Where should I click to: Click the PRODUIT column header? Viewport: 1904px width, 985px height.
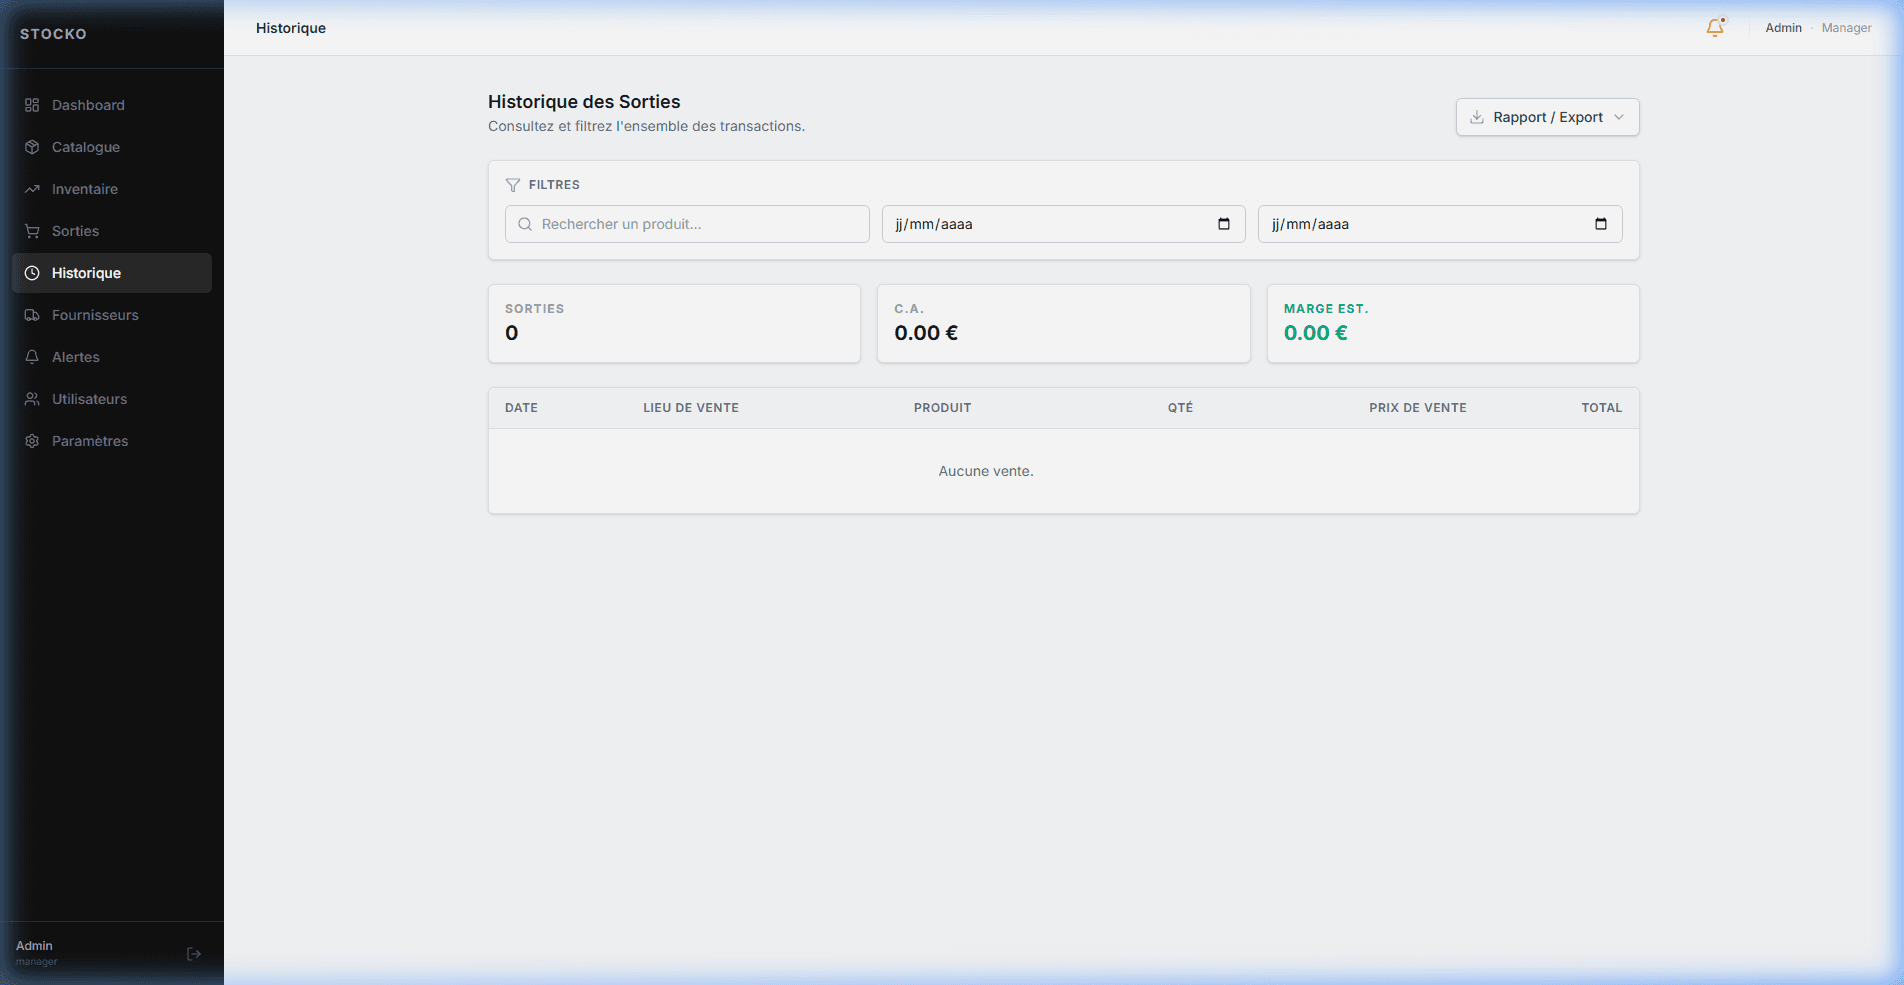[x=942, y=408]
